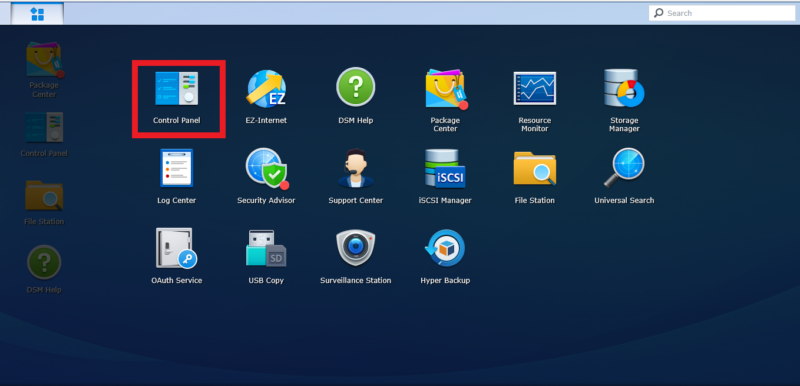800x386 pixels.
Task: Click the Search input field
Action: click(722, 13)
